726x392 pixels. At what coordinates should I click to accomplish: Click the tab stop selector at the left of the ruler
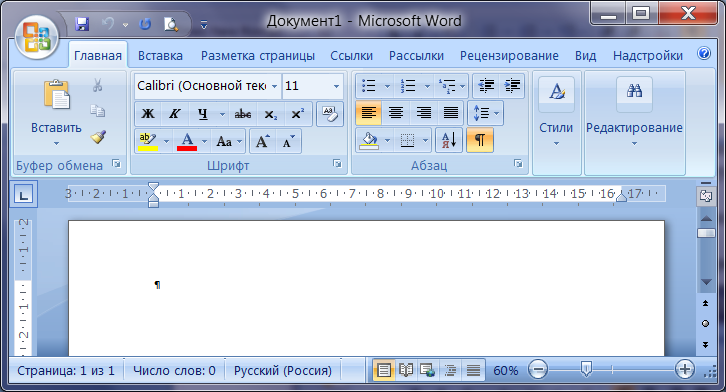point(24,194)
